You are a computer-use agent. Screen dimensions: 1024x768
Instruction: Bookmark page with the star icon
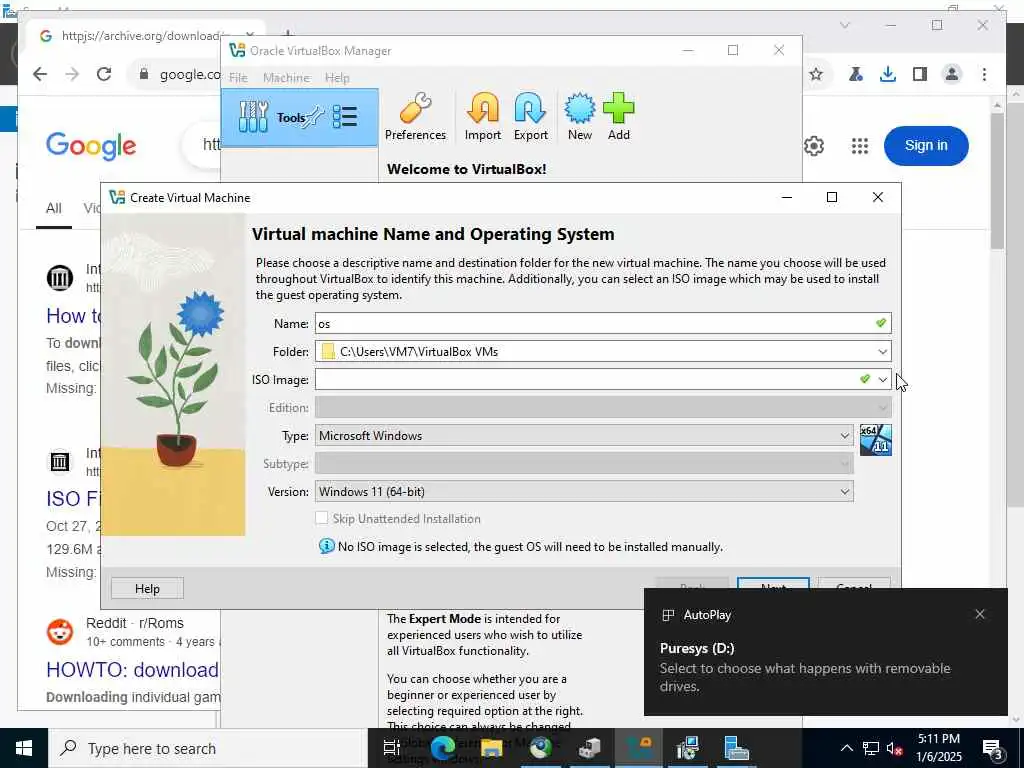(x=816, y=74)
